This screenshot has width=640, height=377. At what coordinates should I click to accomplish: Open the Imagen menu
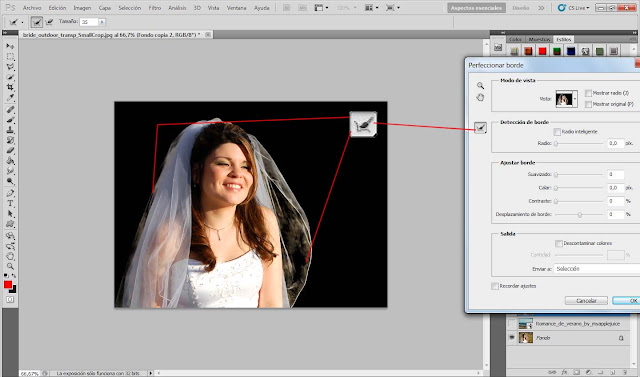click(82, 8)
